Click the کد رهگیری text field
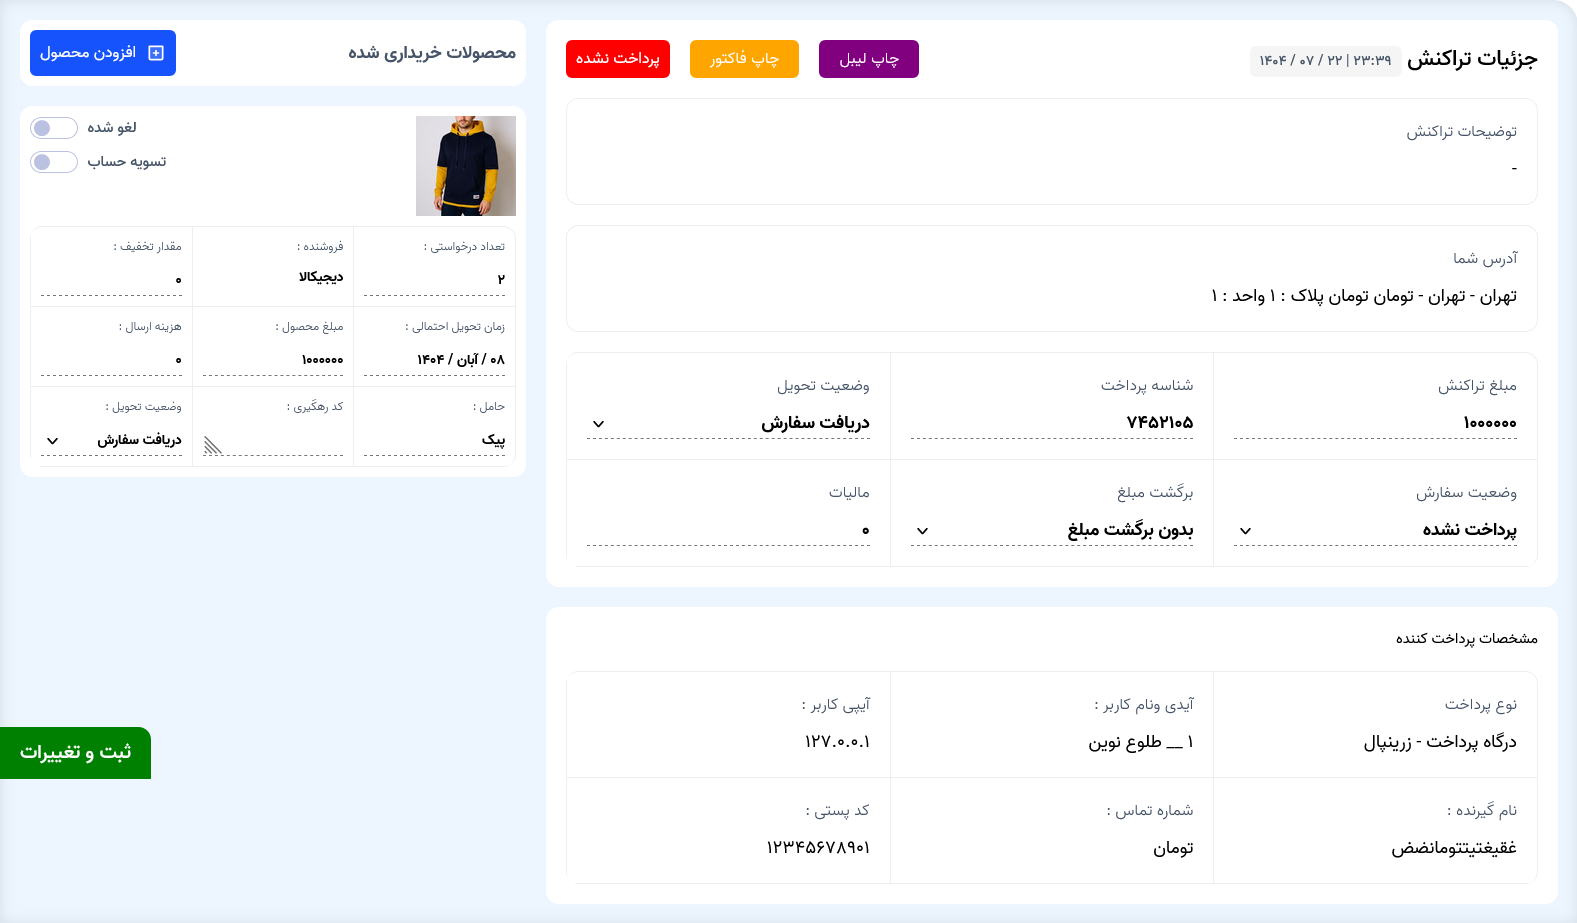Image resolution: width=1577 pixels, height=923 pixels. point(272,440)
